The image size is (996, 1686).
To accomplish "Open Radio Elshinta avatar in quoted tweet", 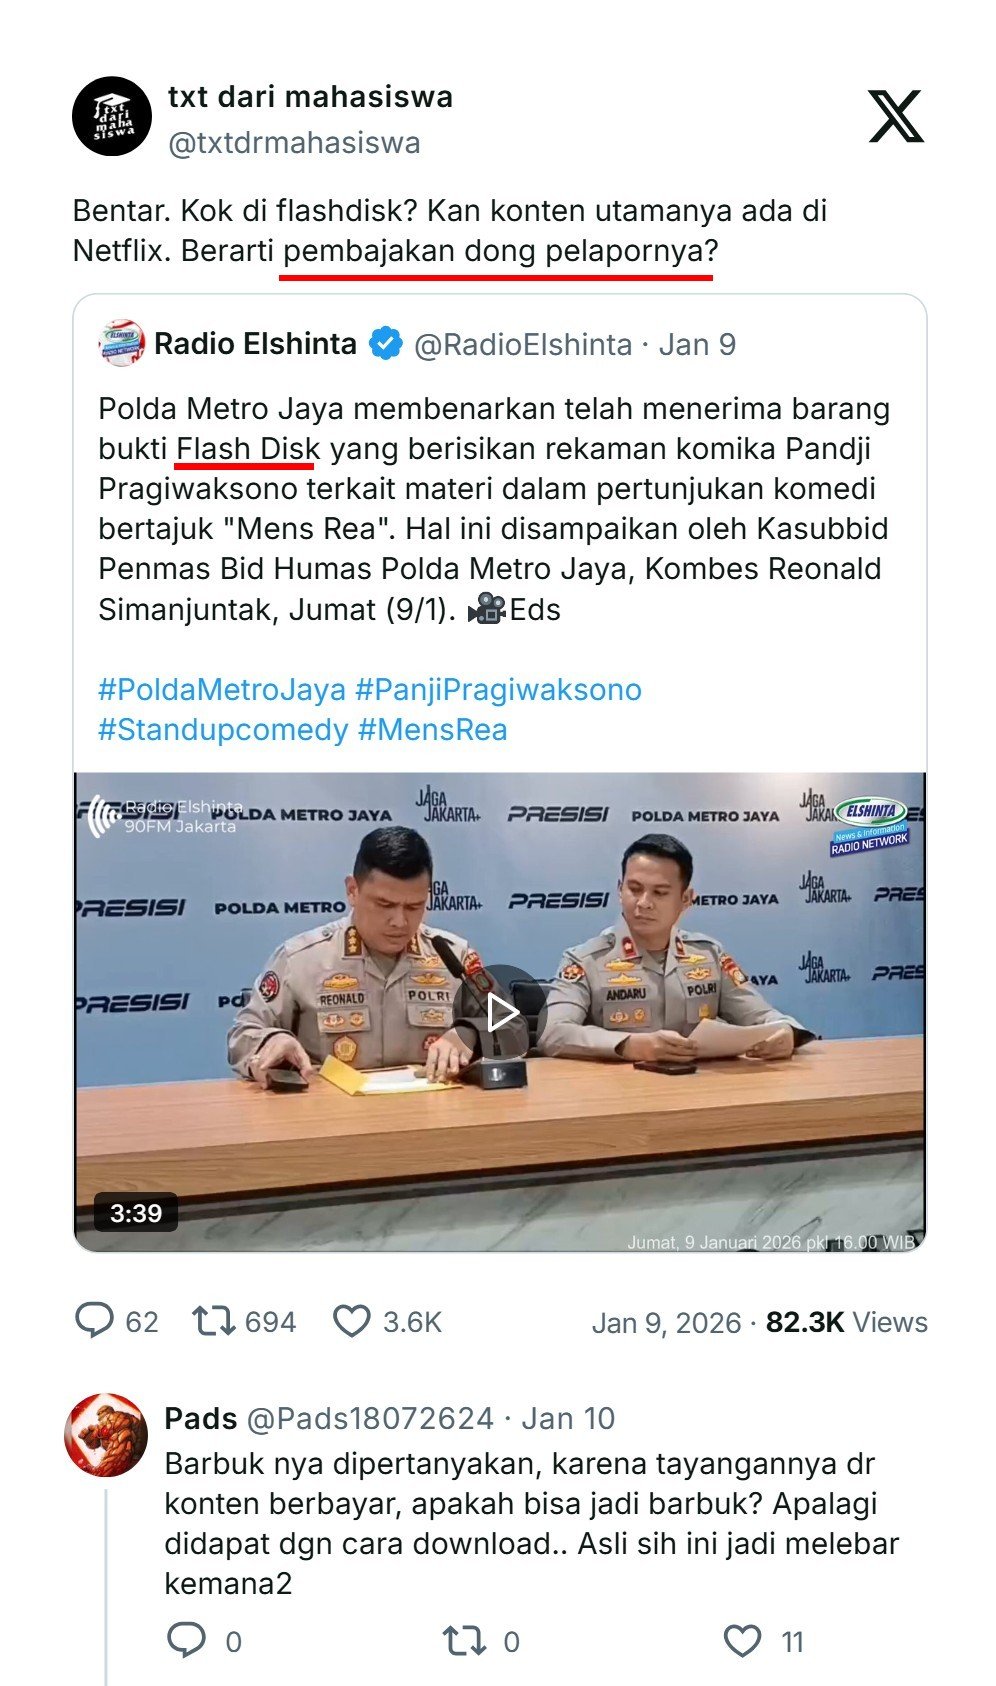I will [x=122, y=344].
